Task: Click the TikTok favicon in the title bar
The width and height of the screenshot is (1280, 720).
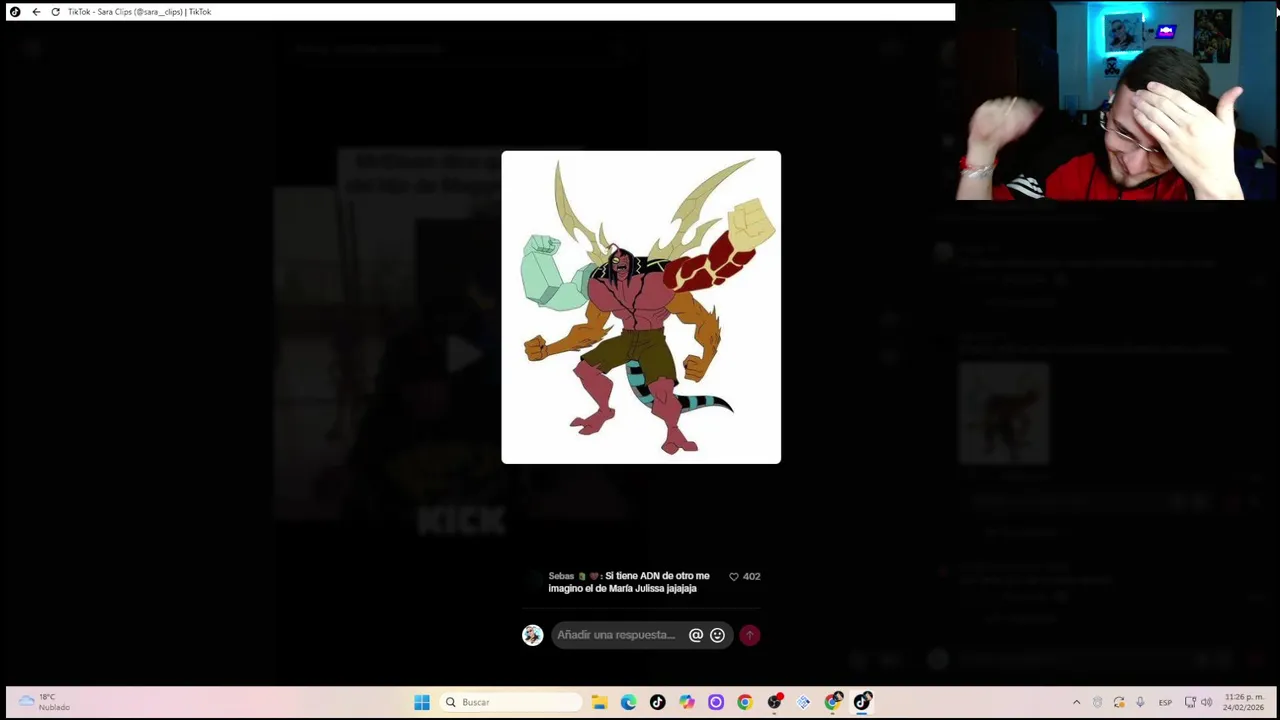Action: 15,12
